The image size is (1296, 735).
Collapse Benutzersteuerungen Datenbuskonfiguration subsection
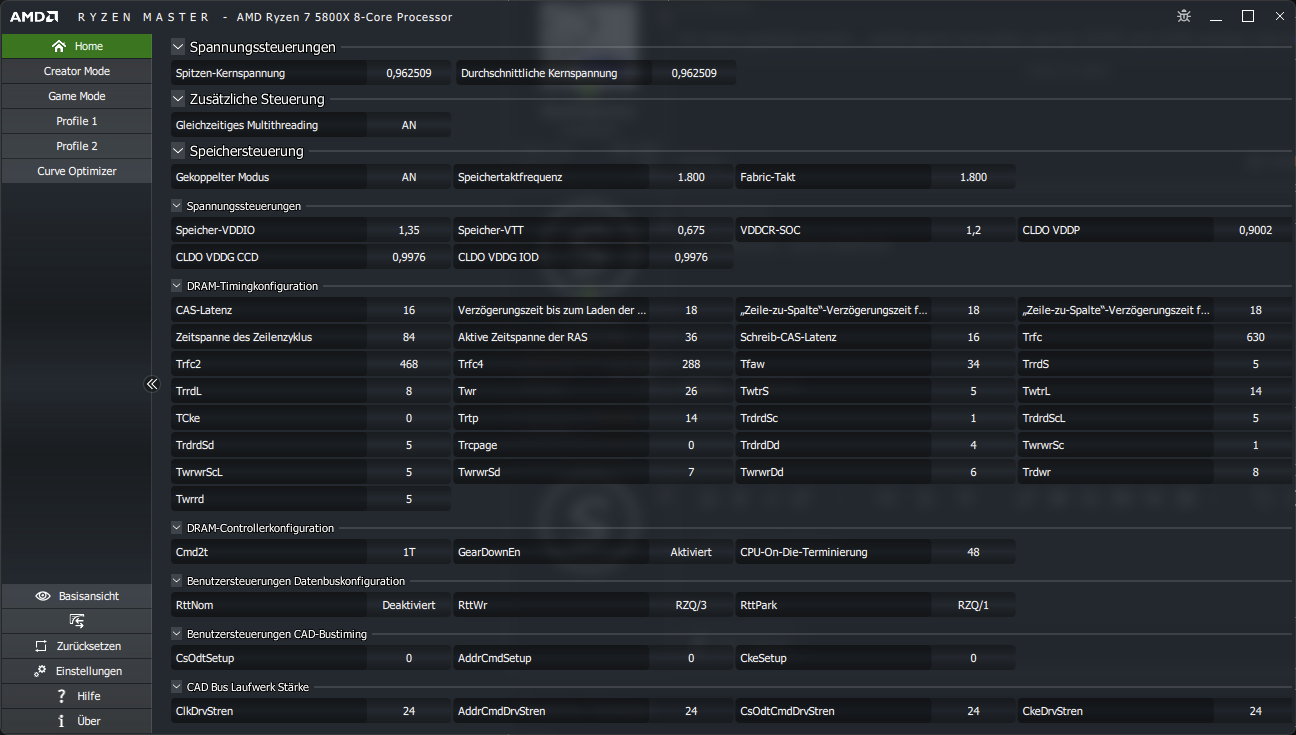tap(177, 581)
